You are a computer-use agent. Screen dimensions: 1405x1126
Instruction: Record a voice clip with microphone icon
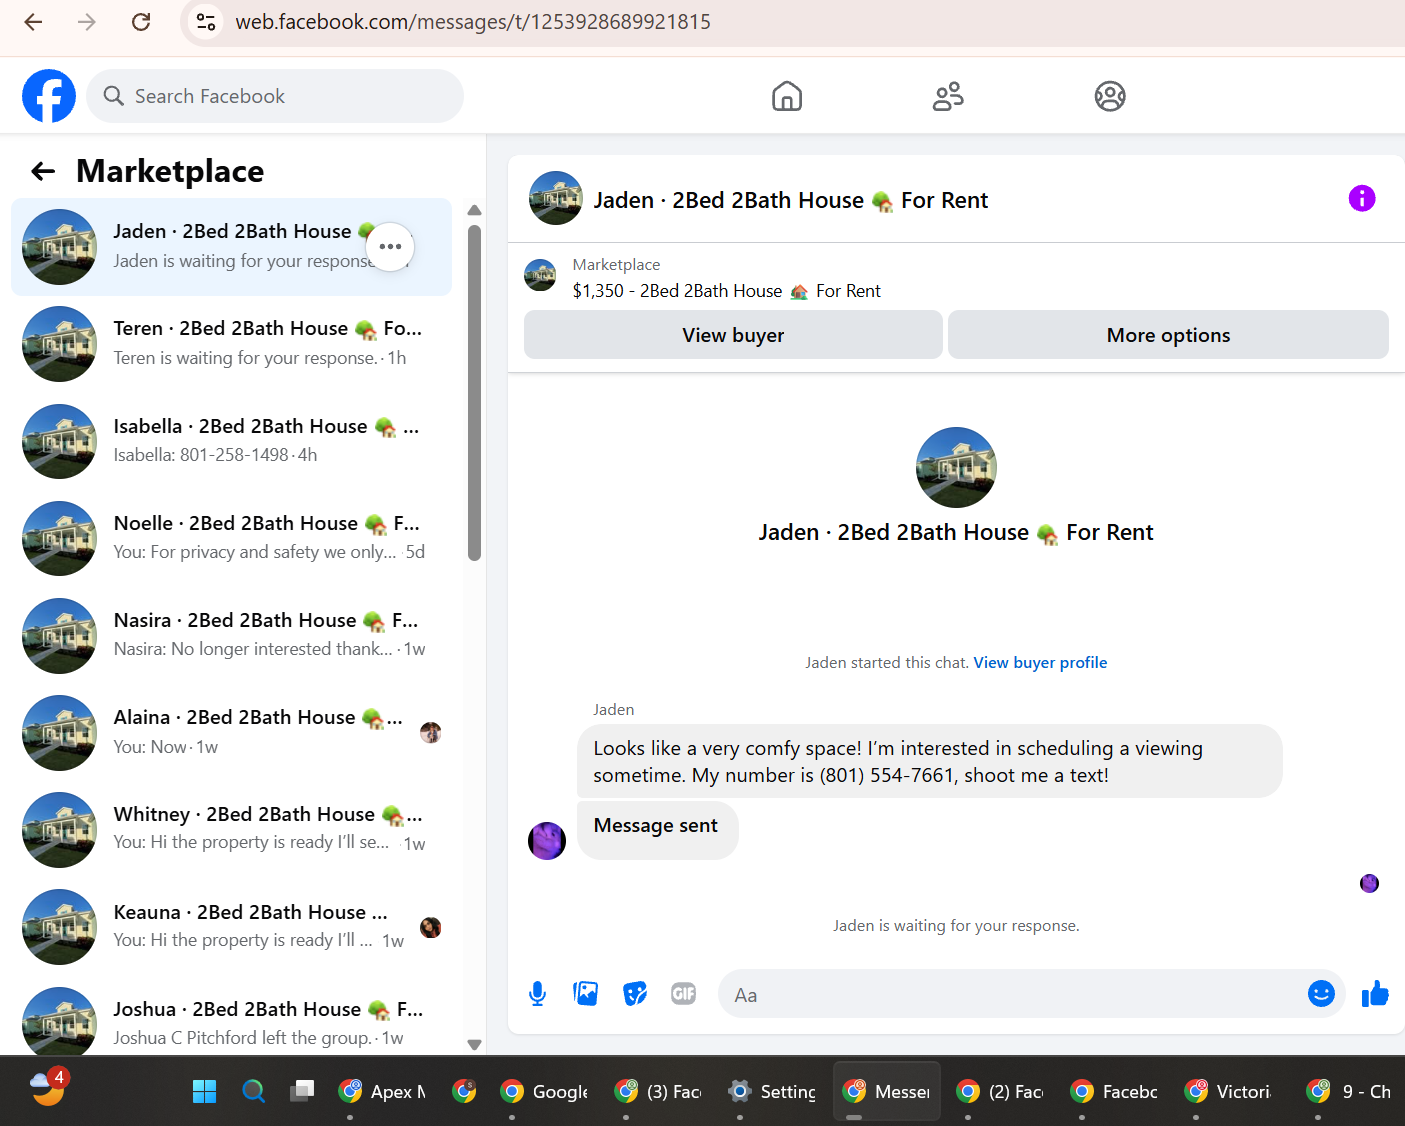537,993
